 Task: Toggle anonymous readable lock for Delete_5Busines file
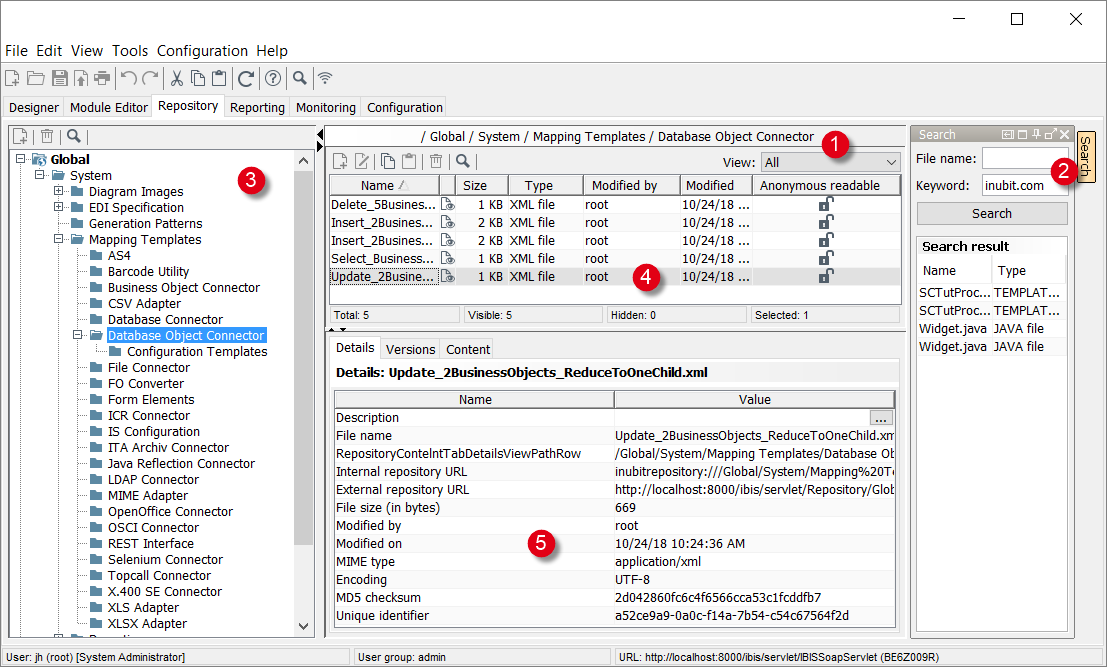pyautogui.click(x=826, y=204)
